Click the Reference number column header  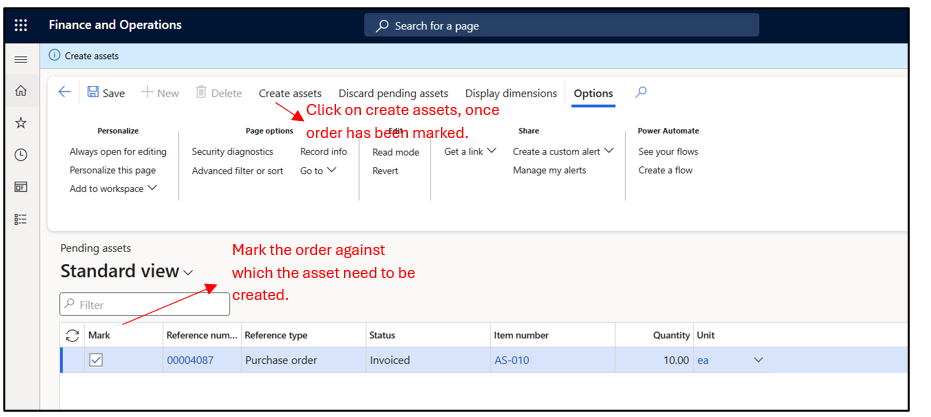[202, 335]
